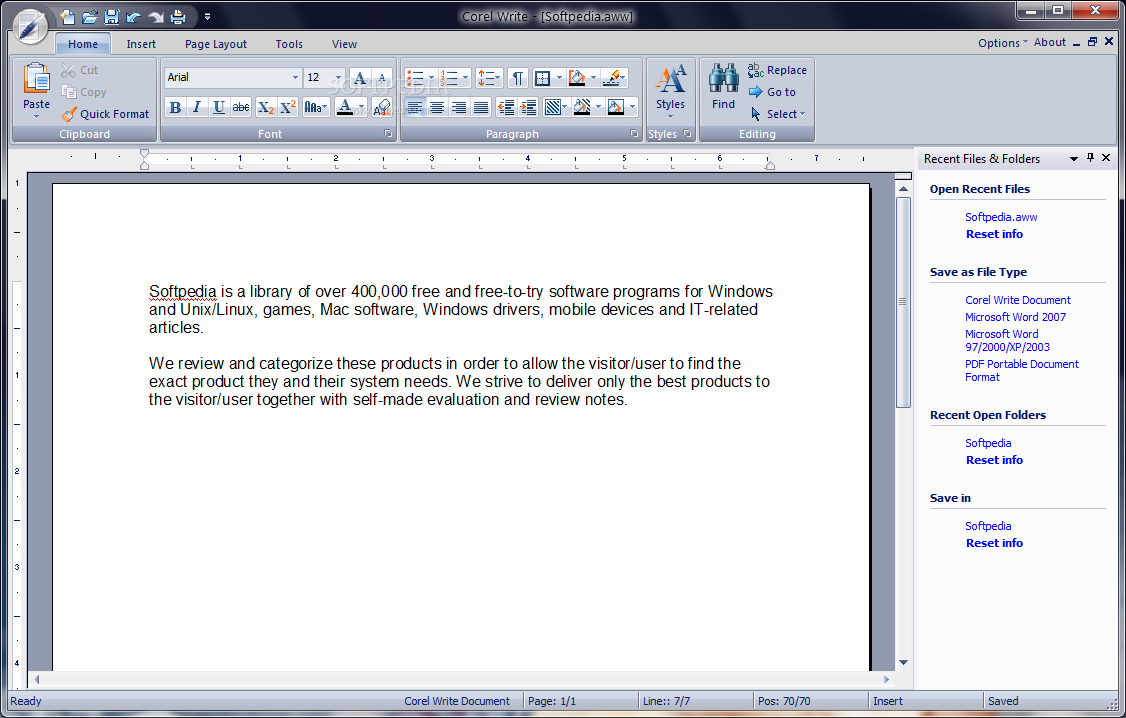Close the Recent Files & Folders panel
Viewport: 1126px width, 718px height.
pyautogui.click(x=1106, y=158)
